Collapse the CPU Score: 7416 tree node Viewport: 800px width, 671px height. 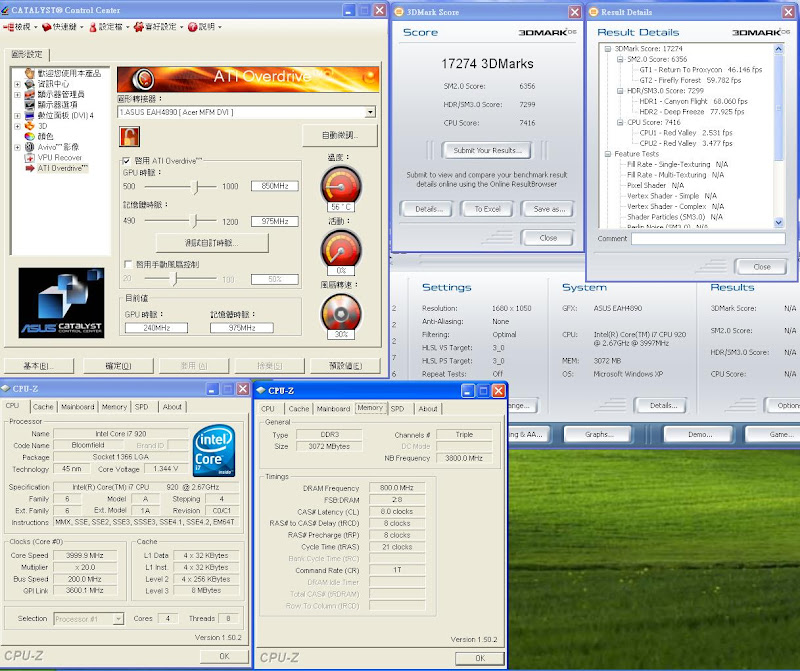click(x=620, y=122)
